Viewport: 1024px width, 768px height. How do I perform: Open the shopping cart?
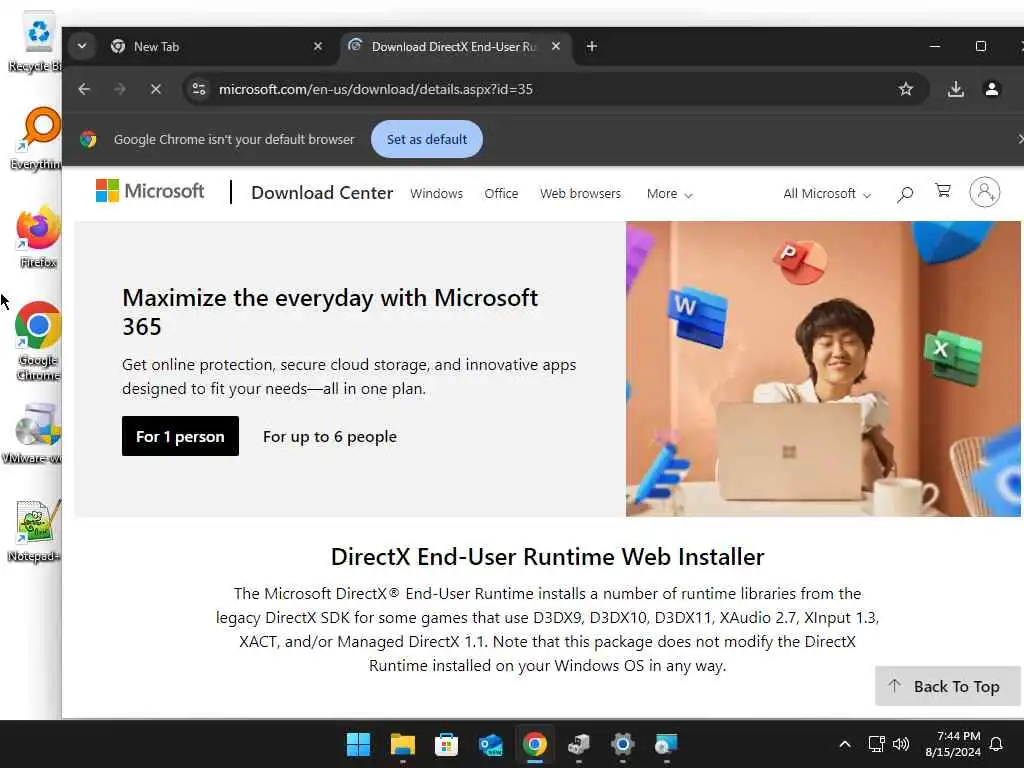click(x=942, y=191)
